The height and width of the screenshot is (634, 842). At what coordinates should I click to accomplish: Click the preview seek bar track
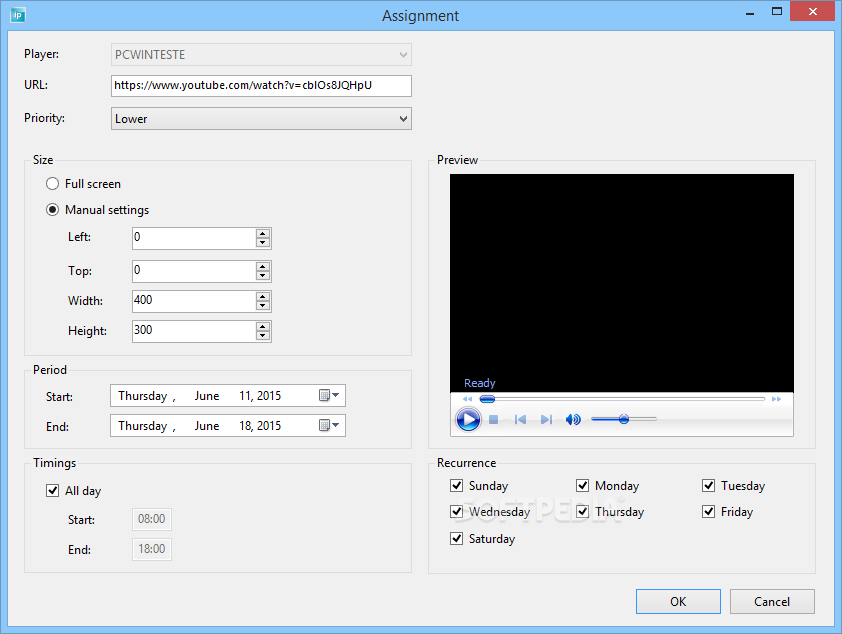click(623, 399)
